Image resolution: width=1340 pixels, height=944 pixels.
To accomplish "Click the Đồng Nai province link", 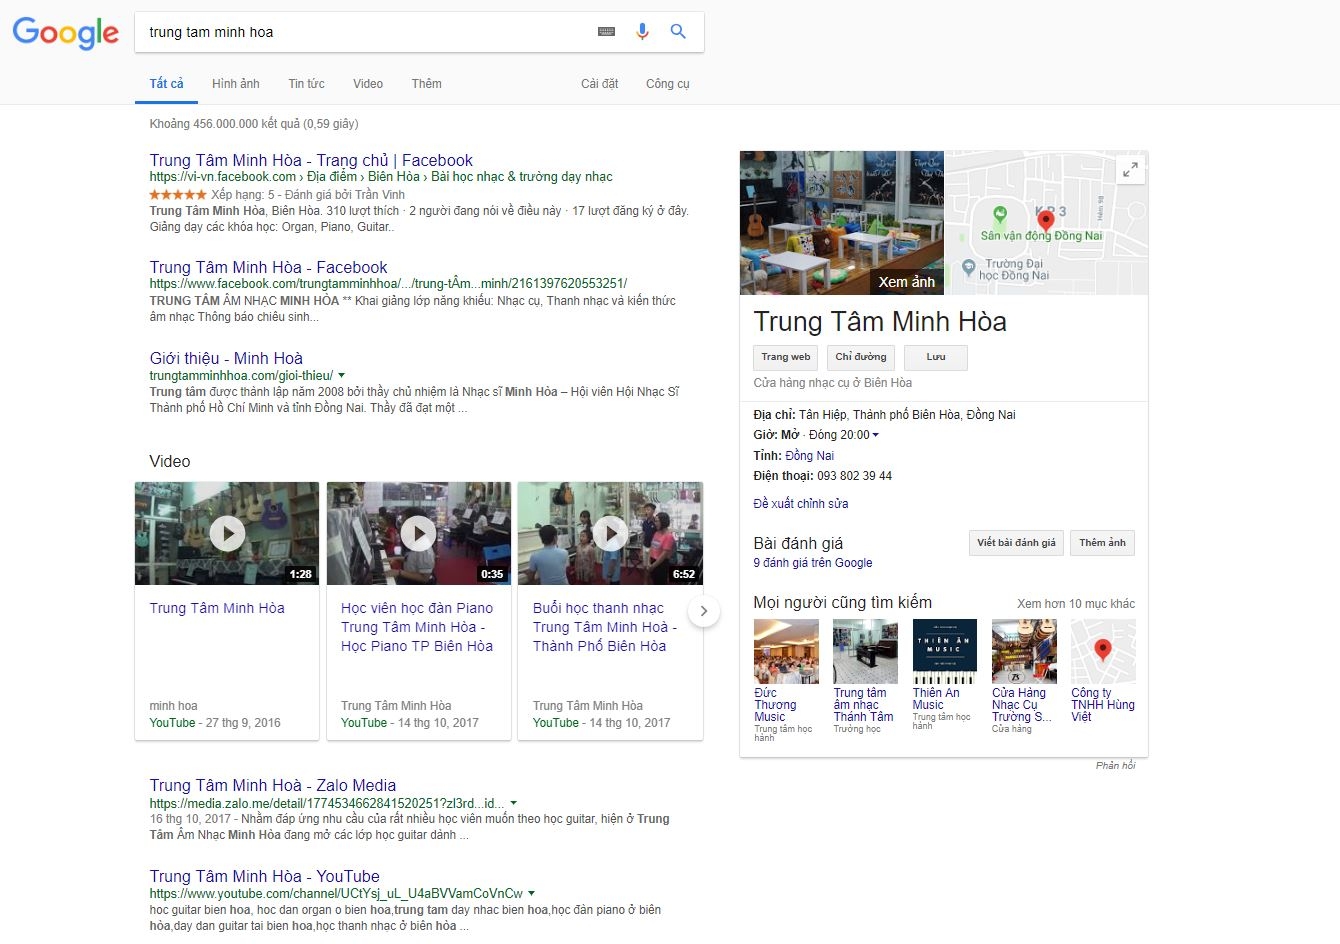I will [x=809, y=456].
